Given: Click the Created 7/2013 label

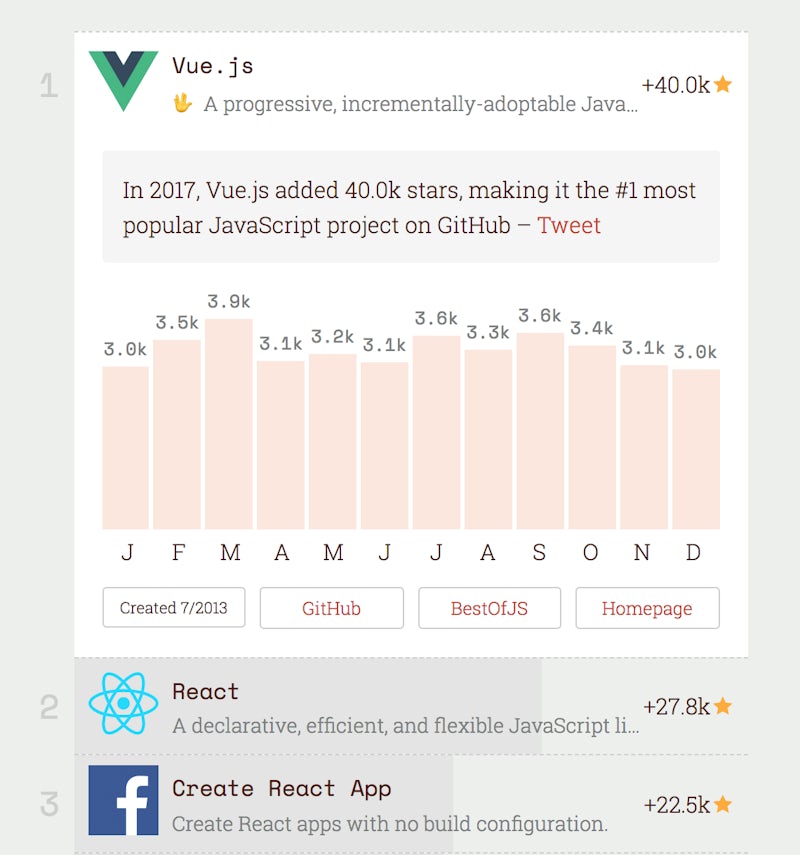Looking at the screenshot, I should point(174,608).
